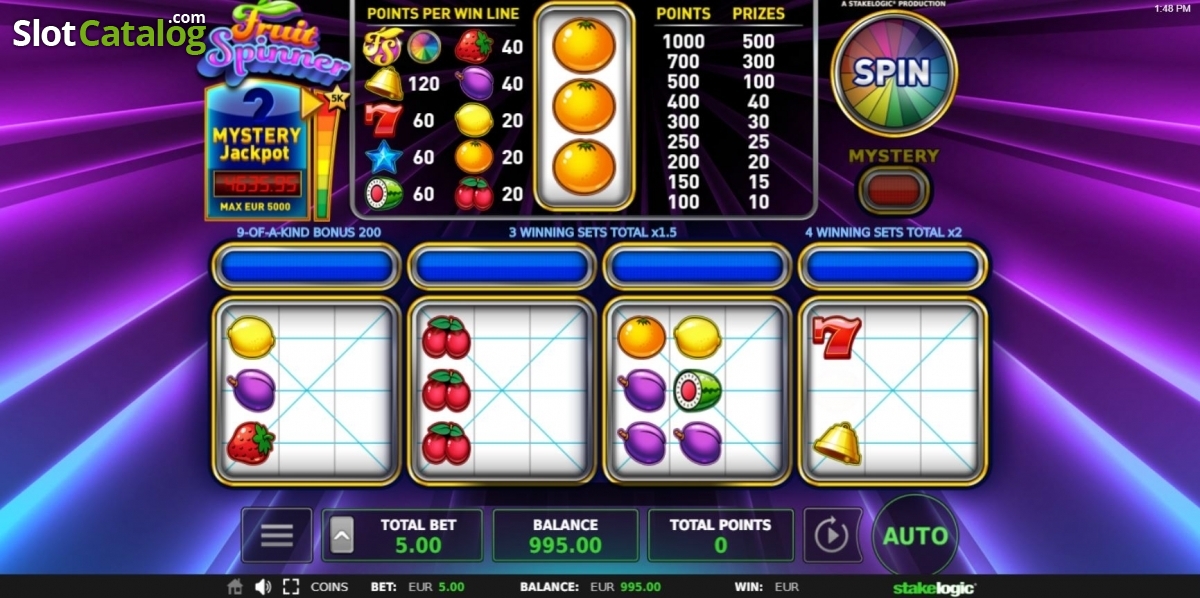Mute sound with the speaker icon
This screenshot has height=598, width=1200.
(263, 587)
